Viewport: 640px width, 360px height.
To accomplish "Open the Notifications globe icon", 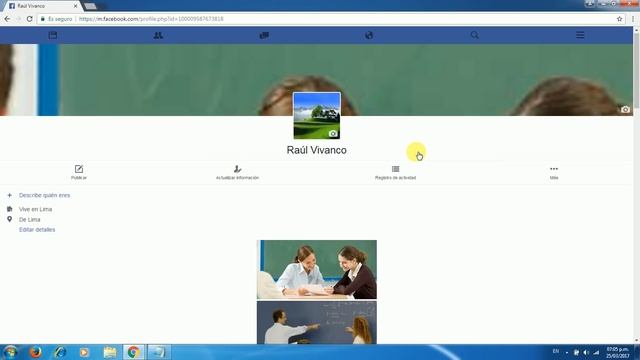I will (369, 35).
